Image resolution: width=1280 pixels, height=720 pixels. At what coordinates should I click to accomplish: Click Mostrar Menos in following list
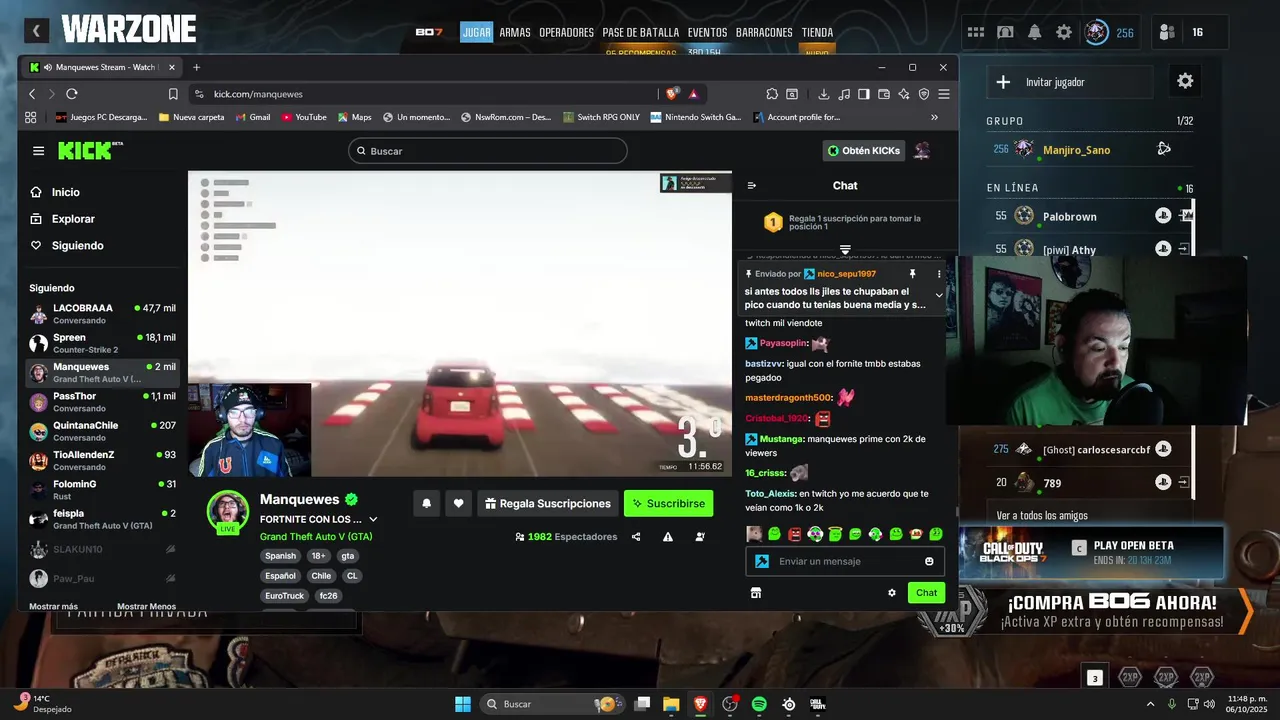pyautogui.click(x=146, y=606)
